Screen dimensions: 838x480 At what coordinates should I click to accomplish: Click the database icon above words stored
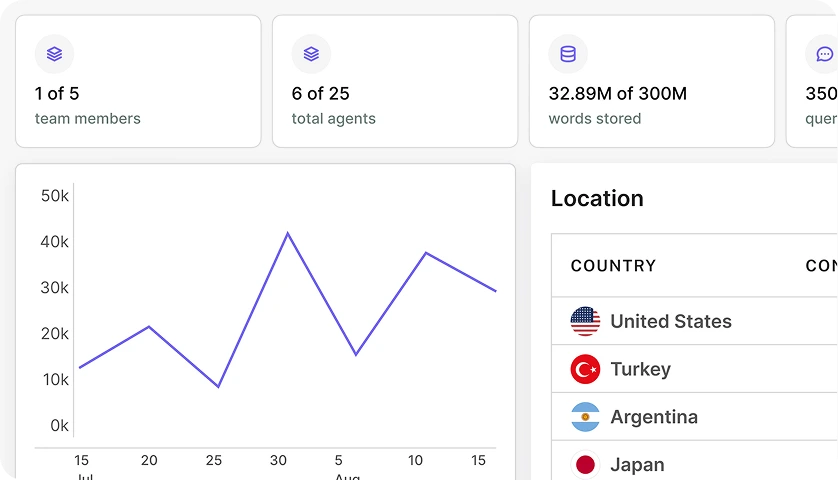pos(568,54)
